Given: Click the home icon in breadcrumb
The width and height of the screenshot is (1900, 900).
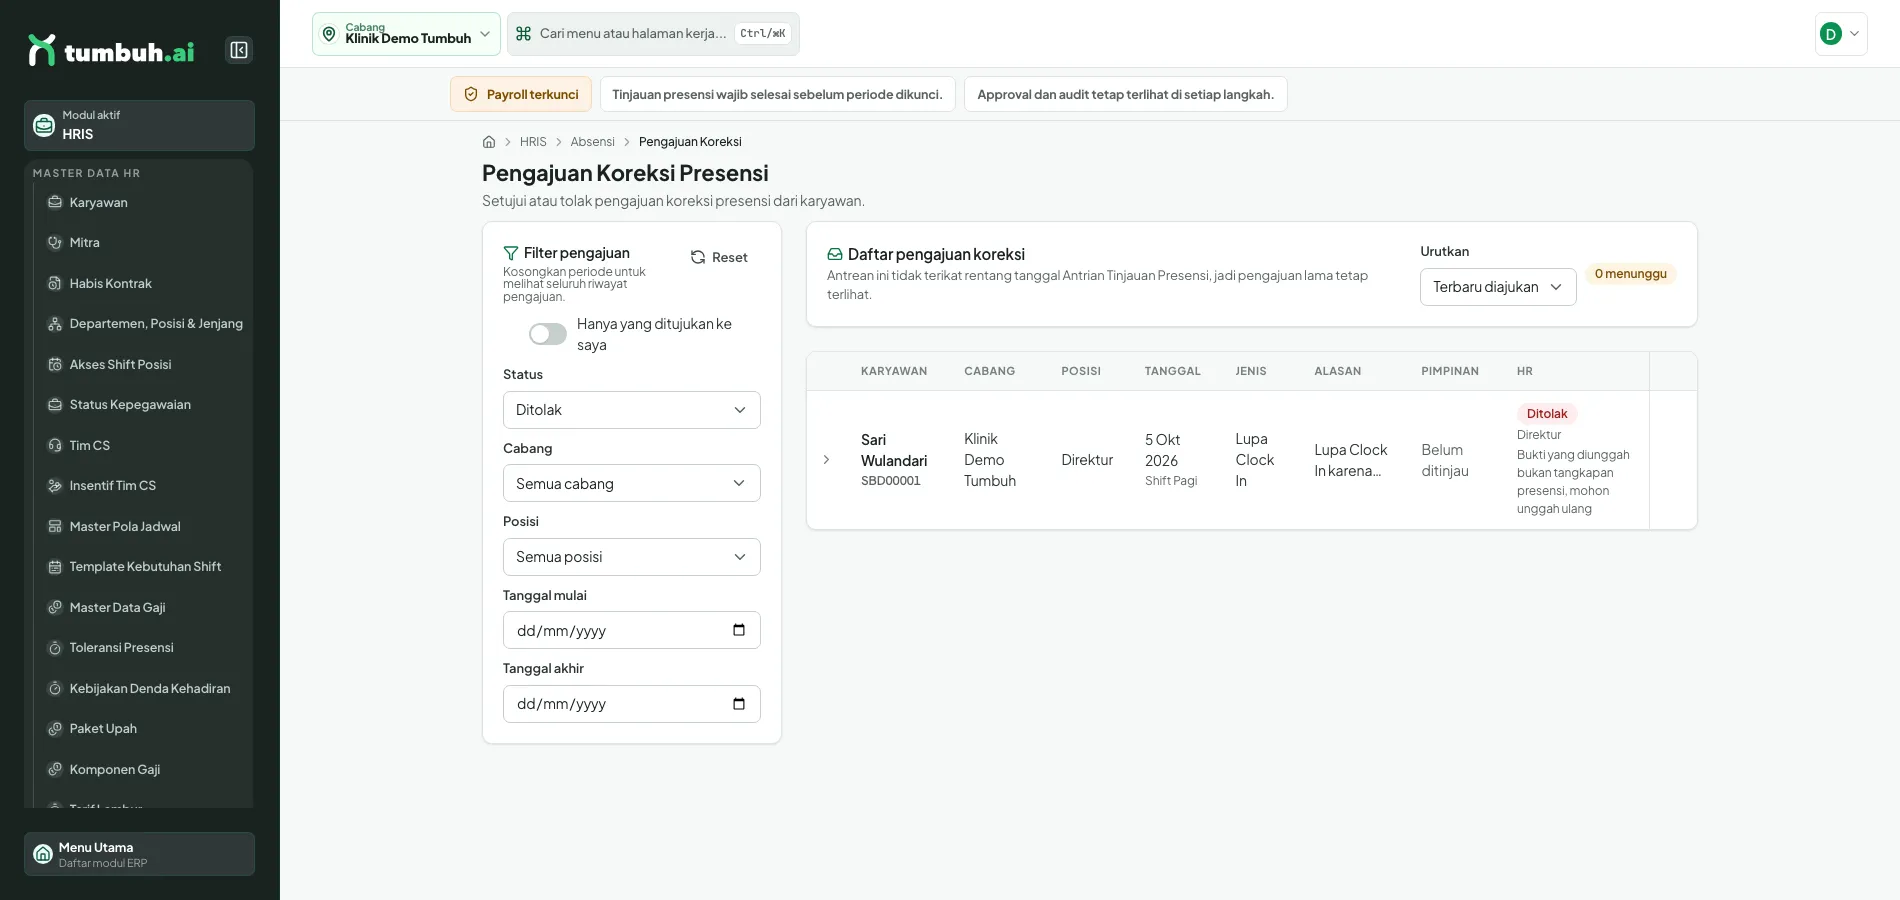Looking at the screenshot, I should point(489,142).
